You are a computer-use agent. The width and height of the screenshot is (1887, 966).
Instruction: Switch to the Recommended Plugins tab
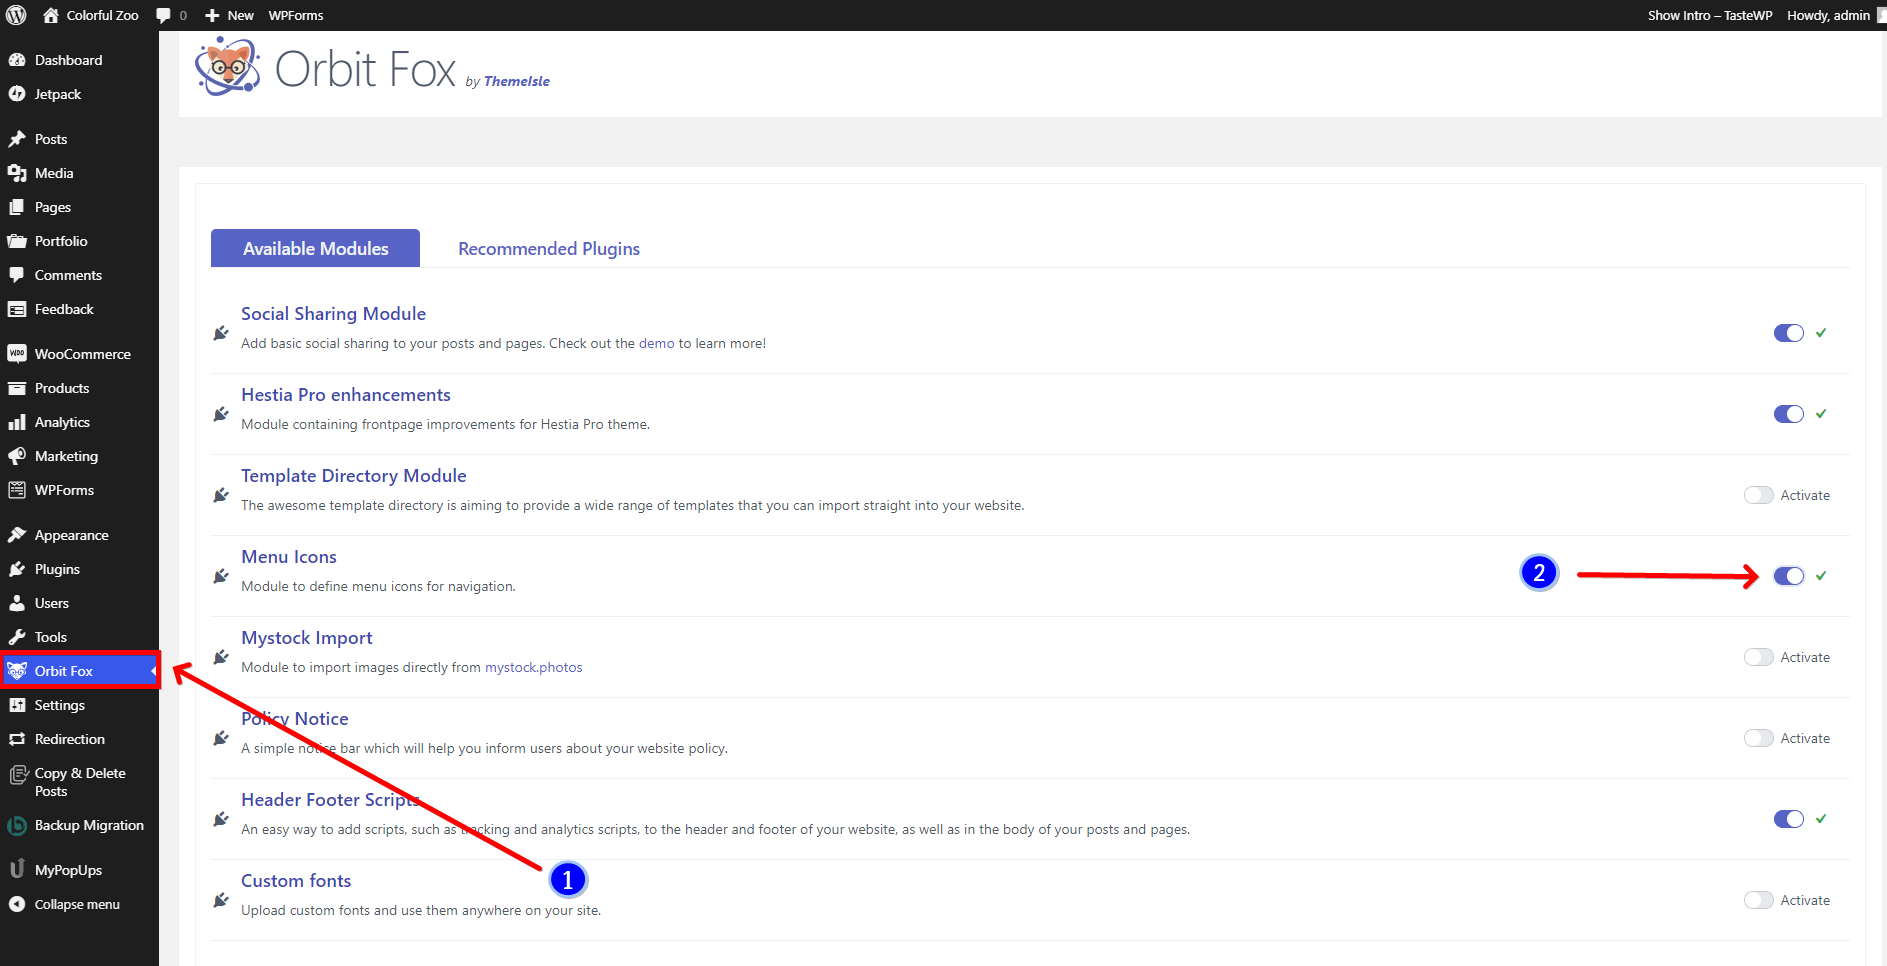click(x=548, y=249)
